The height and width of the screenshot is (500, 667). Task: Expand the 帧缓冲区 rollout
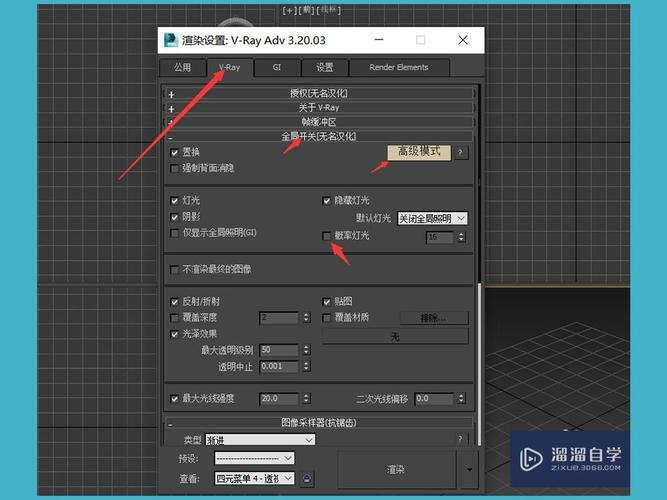319,122
